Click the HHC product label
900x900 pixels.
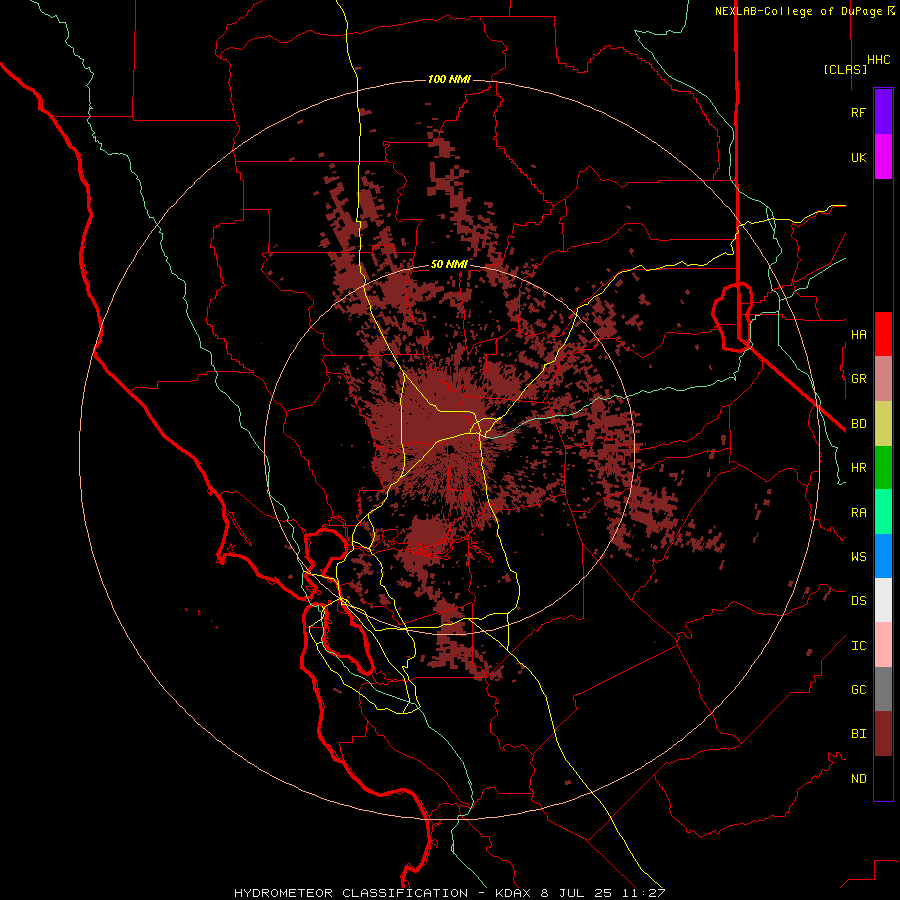coord(879,60)
